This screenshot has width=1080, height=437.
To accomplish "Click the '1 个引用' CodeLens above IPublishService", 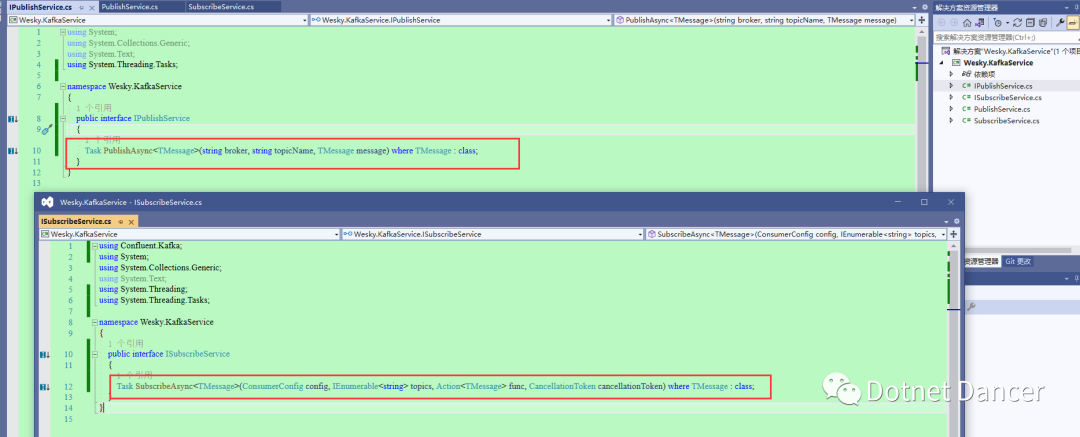I will (94, 108).
